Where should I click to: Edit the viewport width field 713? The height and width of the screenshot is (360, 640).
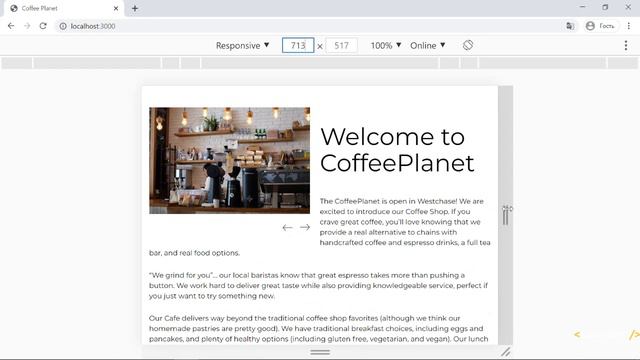pyautogui.click(x=298, y=45)
